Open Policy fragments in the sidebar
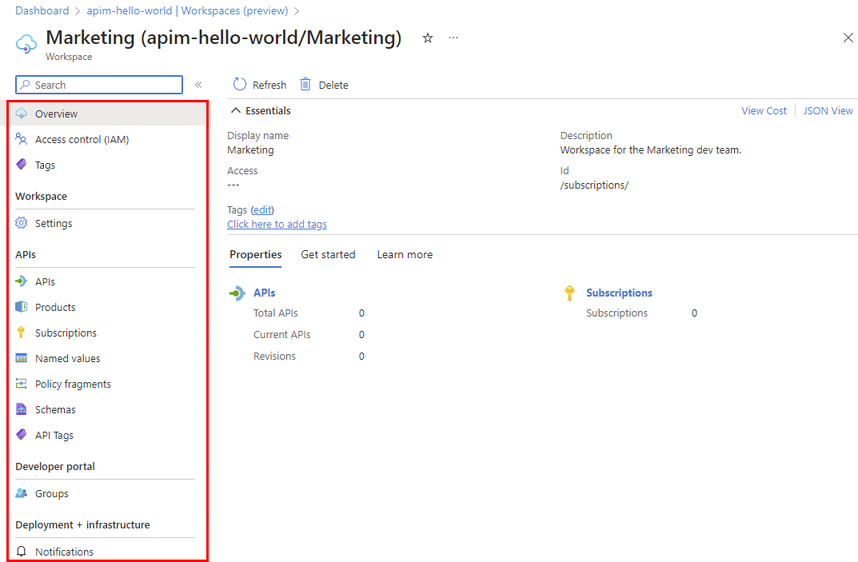858x562 pixels. point(72,384)
